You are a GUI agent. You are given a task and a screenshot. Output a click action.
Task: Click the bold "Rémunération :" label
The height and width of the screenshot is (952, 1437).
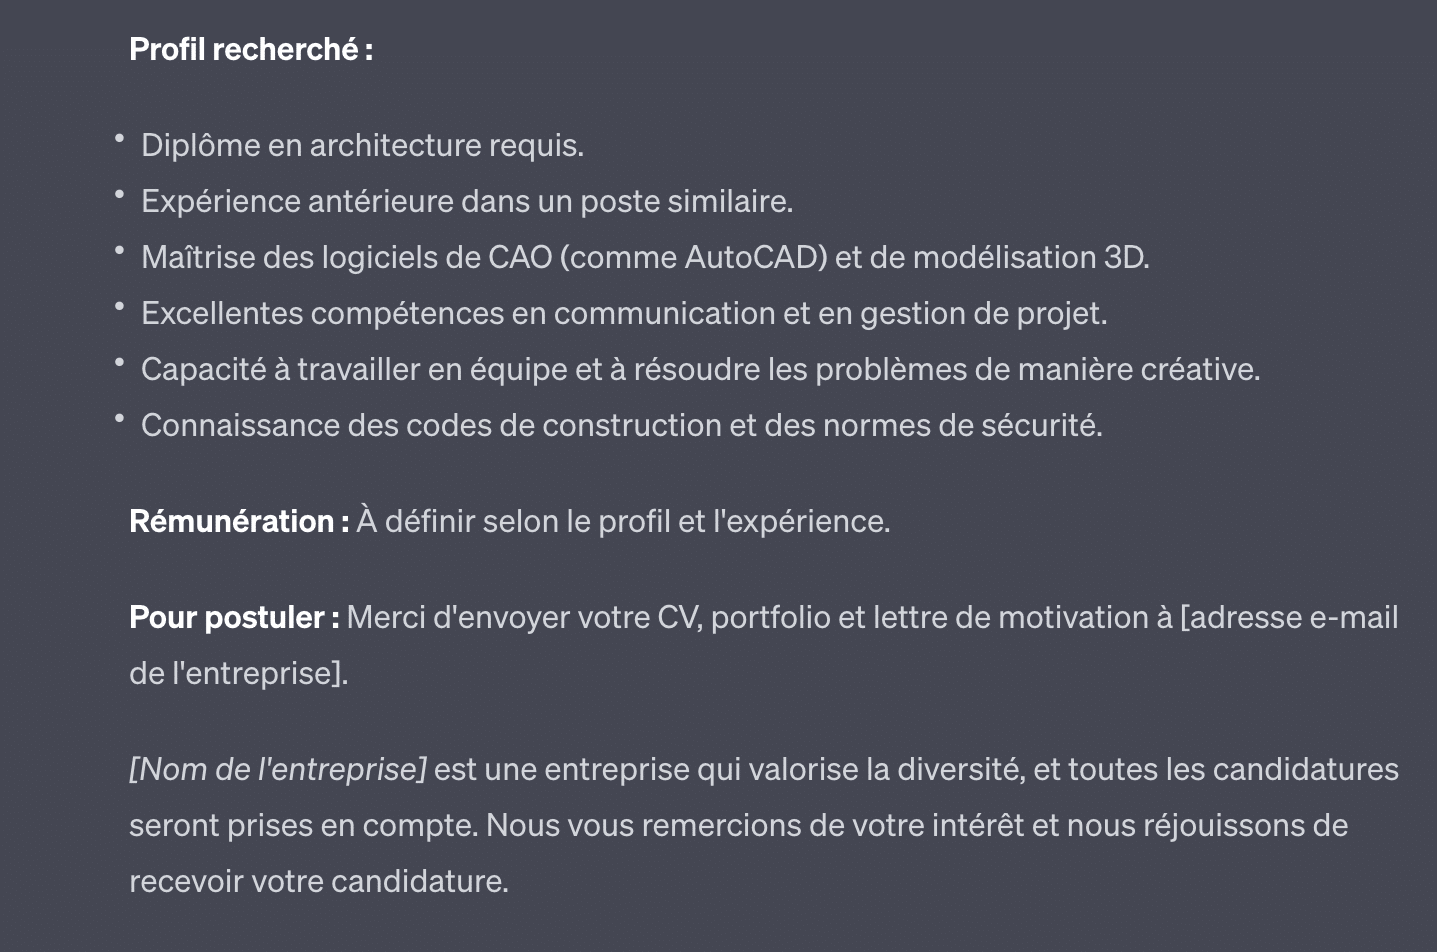[239, 522]
